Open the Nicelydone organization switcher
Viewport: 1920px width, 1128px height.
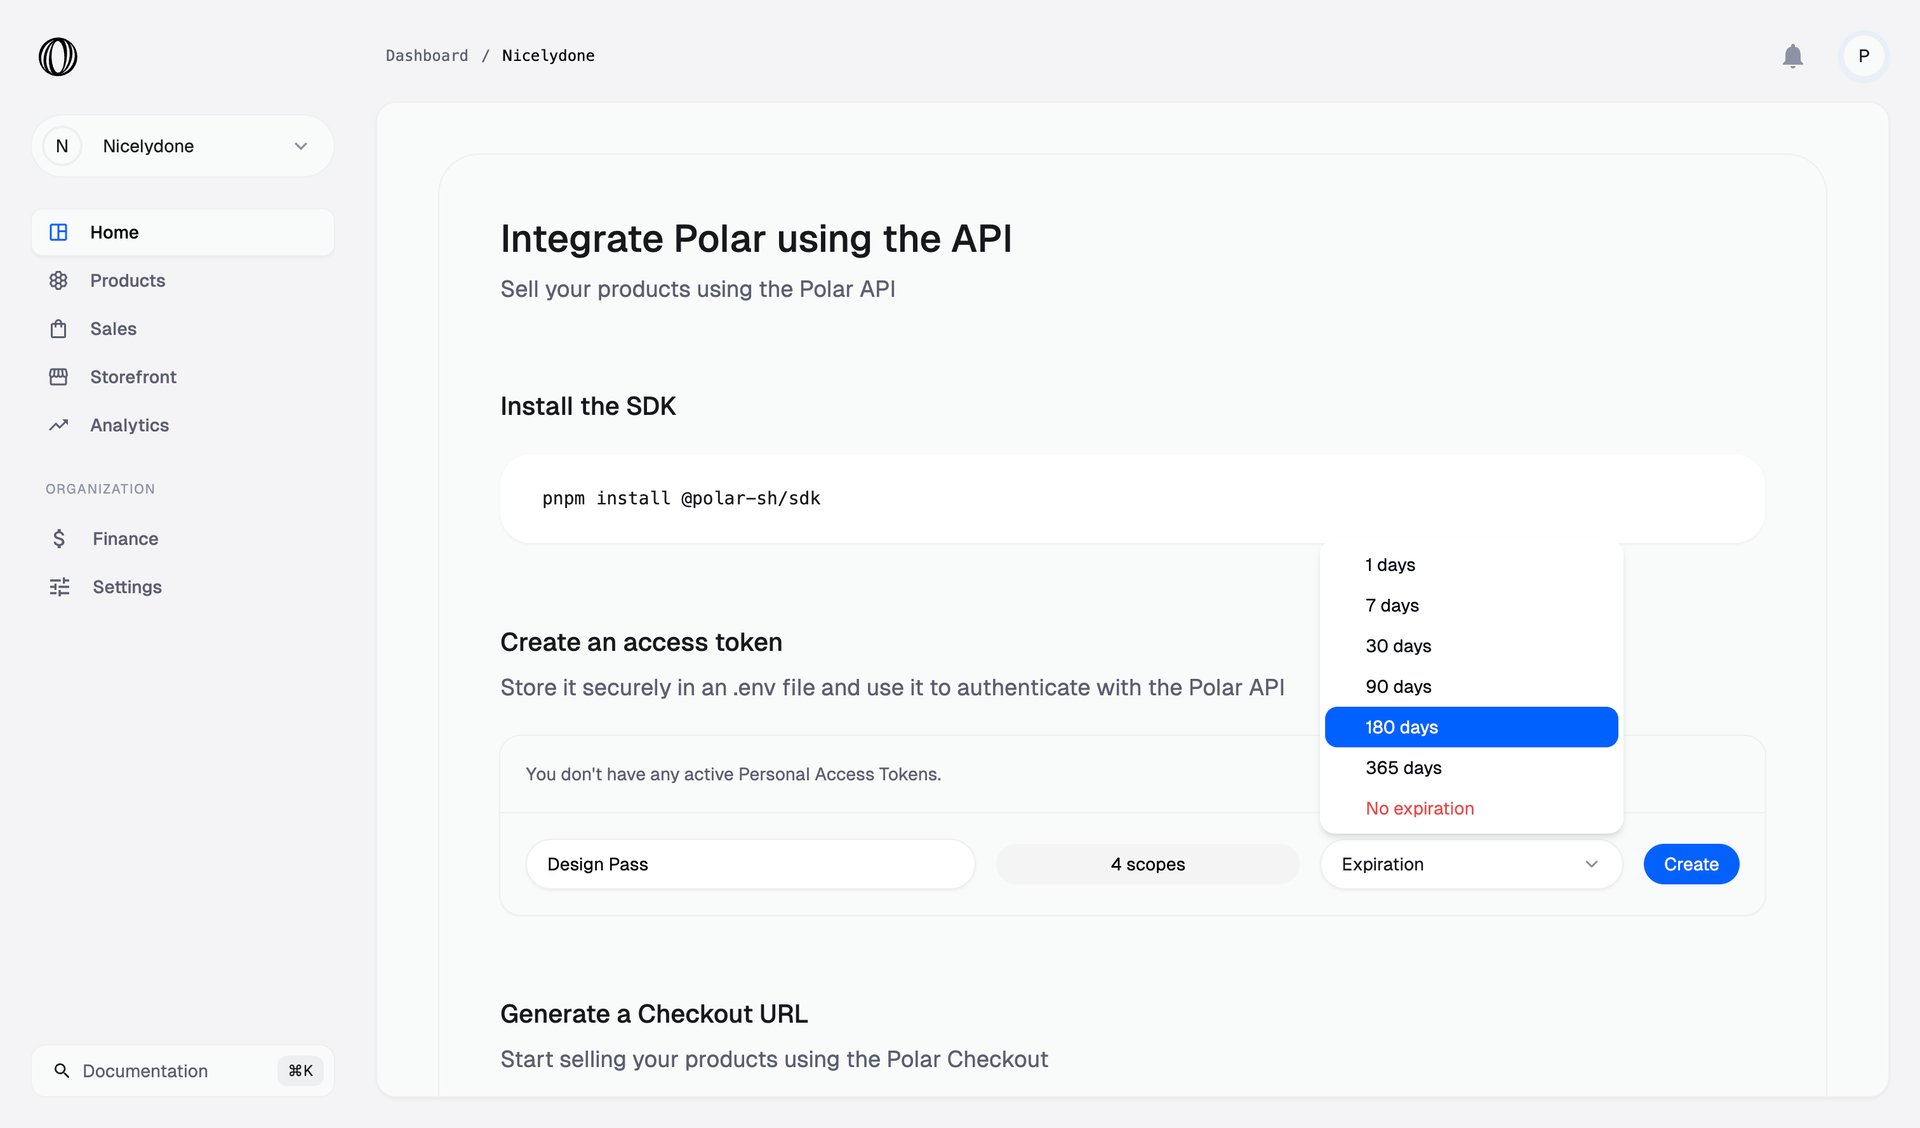pos(182,145)
